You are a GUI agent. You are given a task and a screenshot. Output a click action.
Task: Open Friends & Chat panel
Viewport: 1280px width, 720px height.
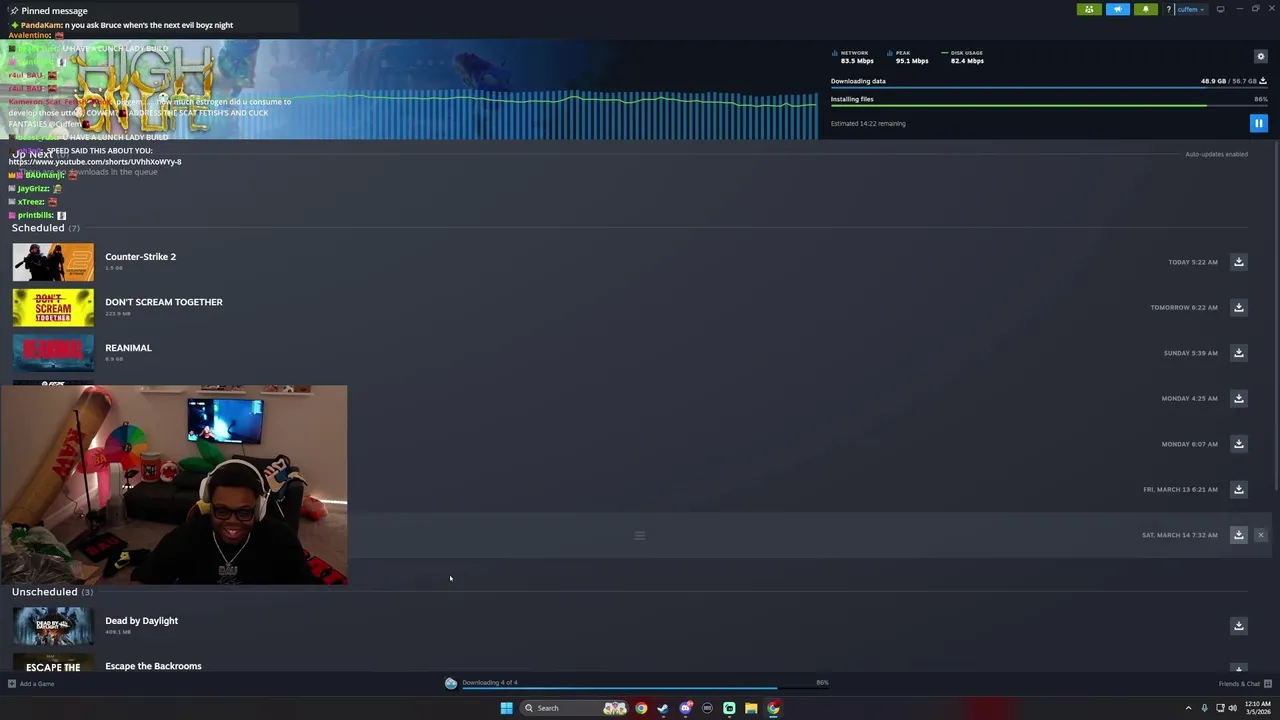click(x=1245, y=684)
